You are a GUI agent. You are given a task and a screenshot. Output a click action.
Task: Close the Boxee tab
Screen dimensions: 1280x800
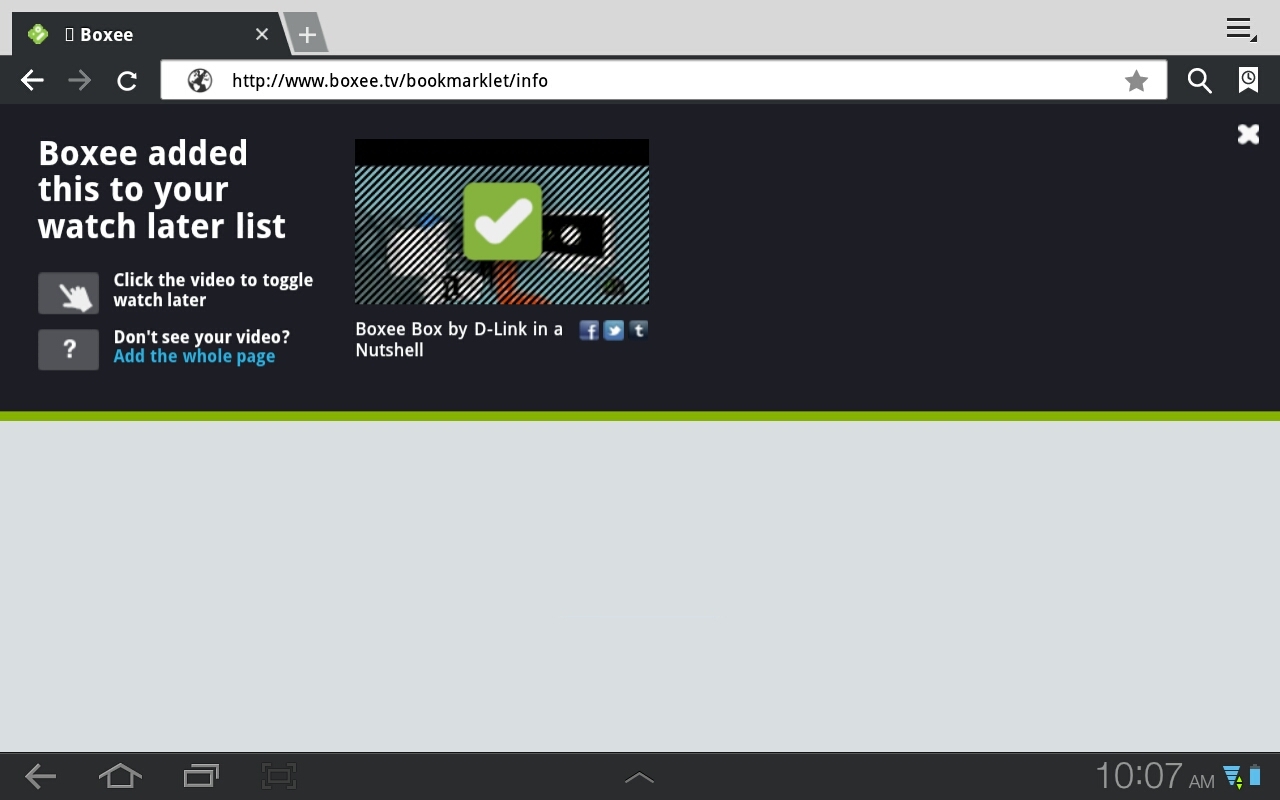coord(262,34)
